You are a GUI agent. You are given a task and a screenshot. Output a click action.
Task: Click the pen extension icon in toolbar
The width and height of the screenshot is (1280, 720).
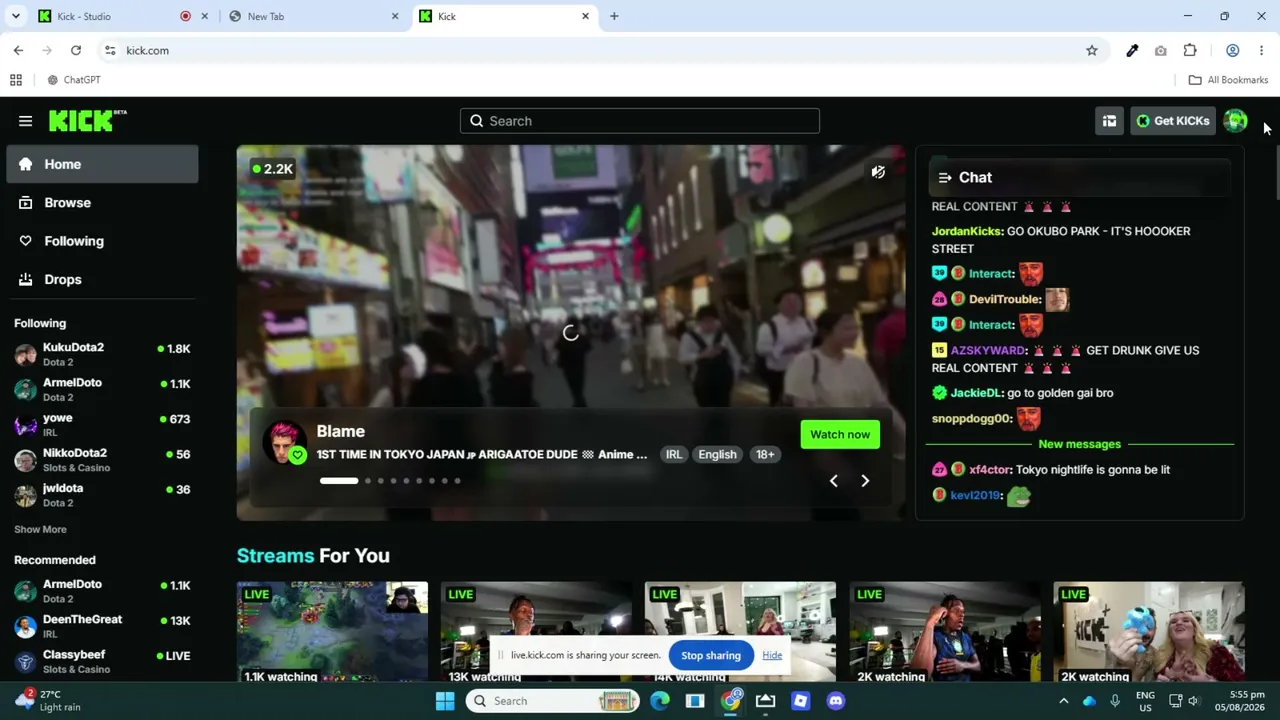(x=1132, y=50)
